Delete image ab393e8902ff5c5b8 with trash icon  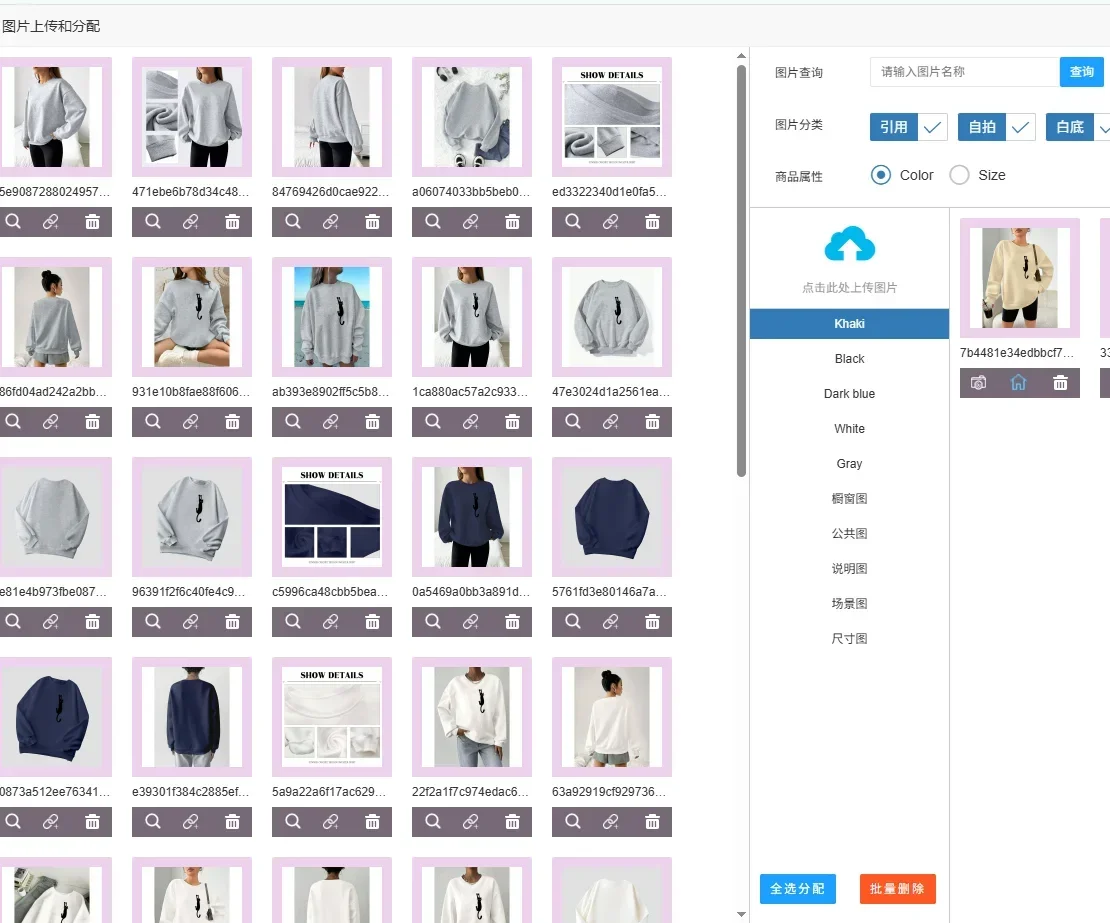click(x=372, y=422)
